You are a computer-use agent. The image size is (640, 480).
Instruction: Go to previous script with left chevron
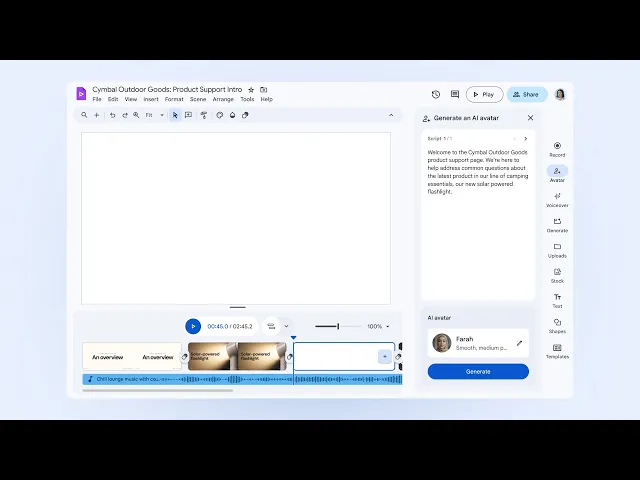(514, 139)
